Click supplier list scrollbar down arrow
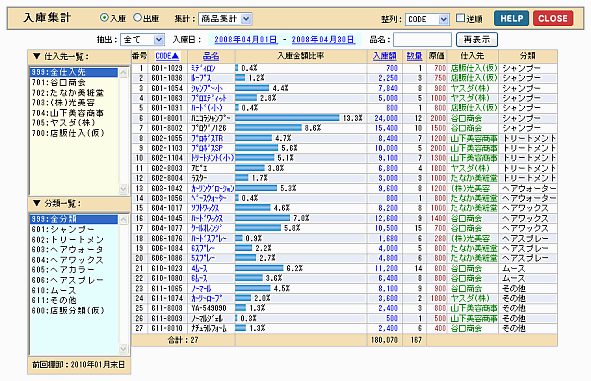Viewport: 591px width, 381px height. click(x=124, y=188)
